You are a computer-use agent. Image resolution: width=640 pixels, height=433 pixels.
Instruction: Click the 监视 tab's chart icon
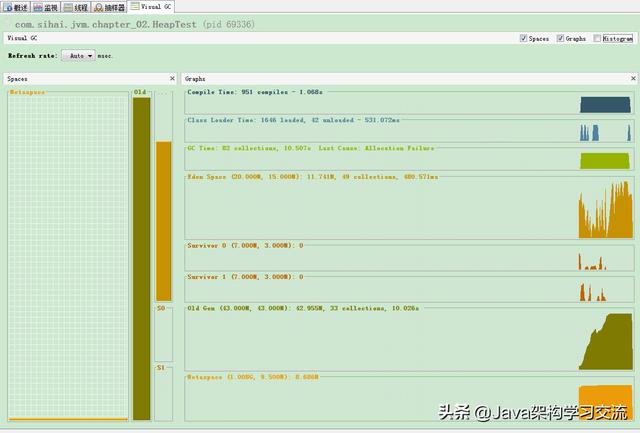tap(38, 7)
